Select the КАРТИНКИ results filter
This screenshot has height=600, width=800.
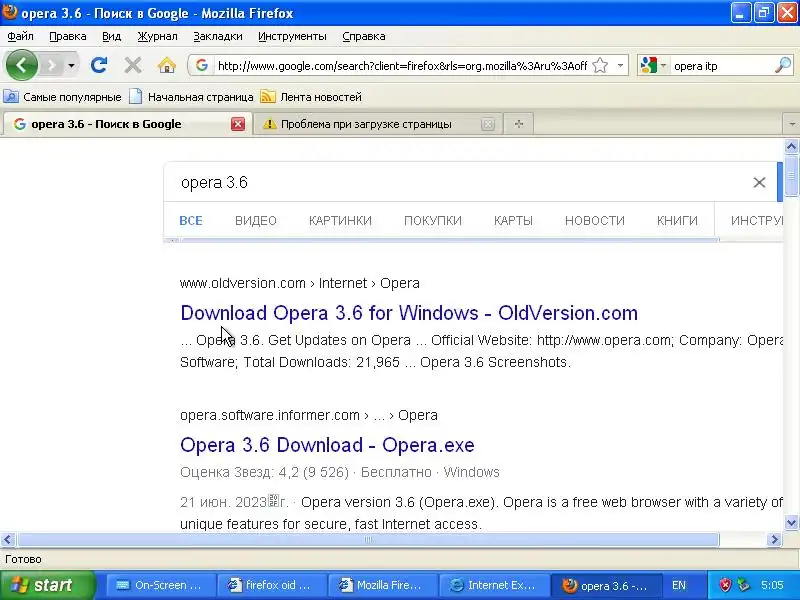point(340,220)
